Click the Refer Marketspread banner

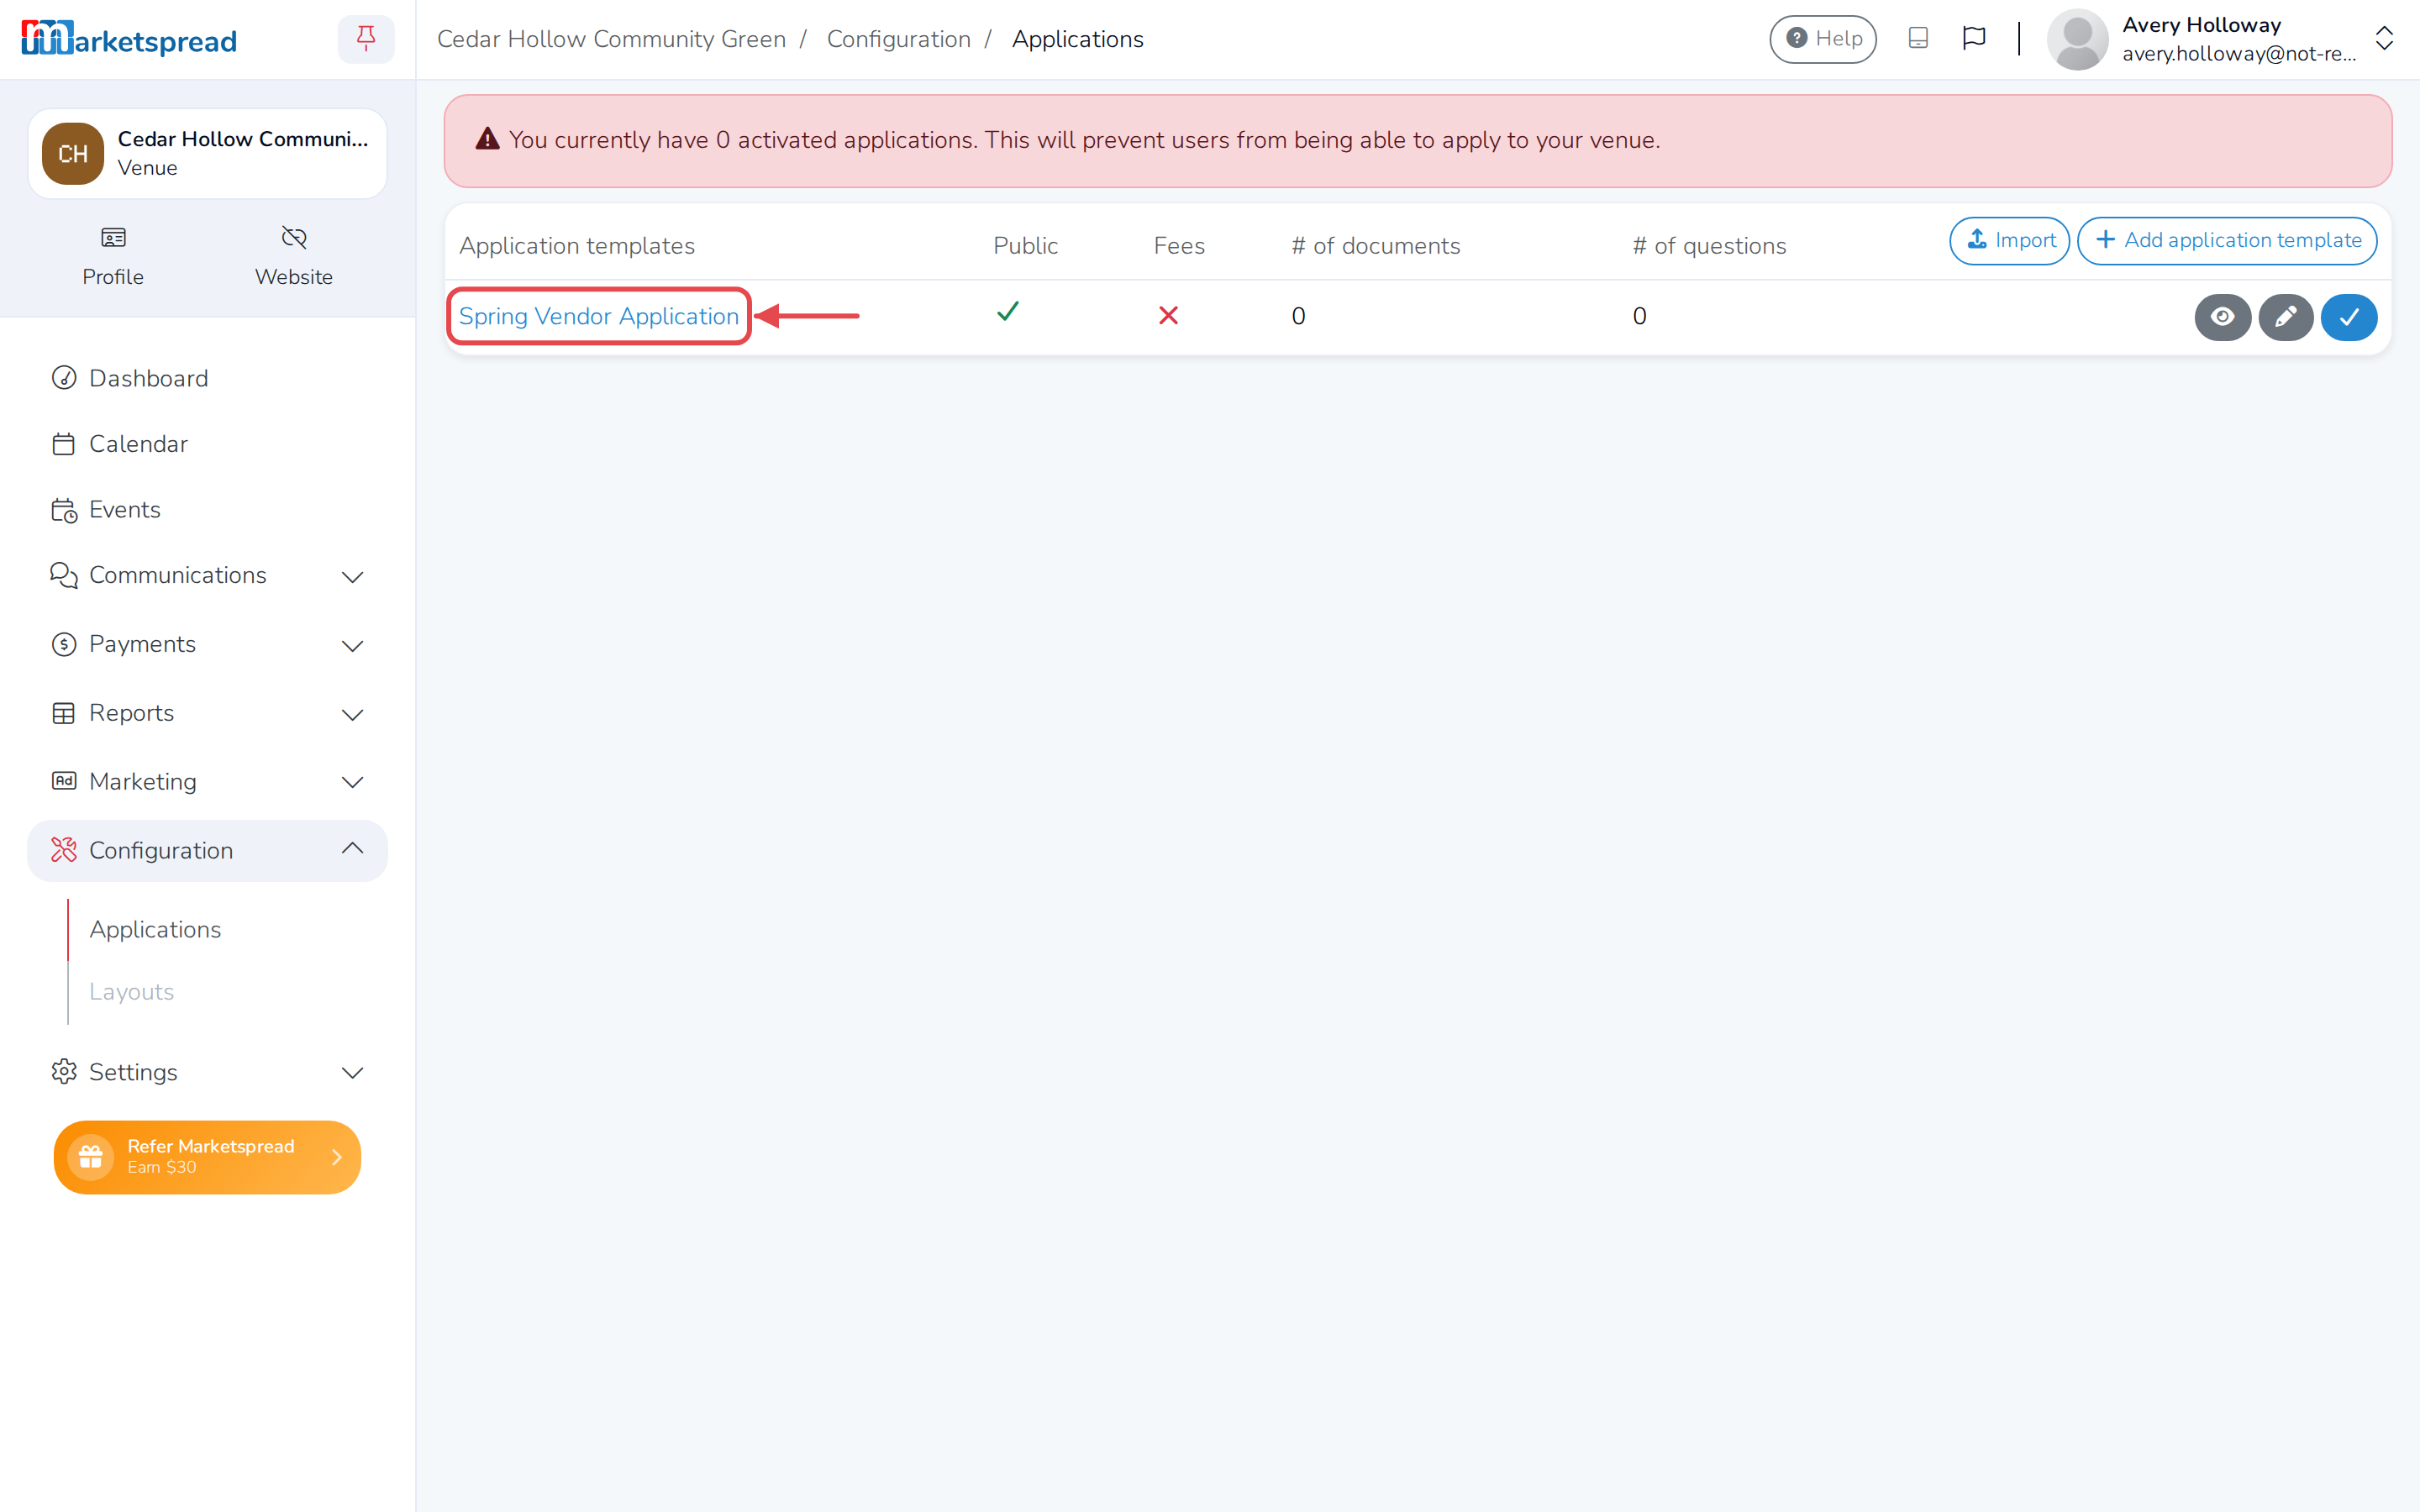point(207,1157)
